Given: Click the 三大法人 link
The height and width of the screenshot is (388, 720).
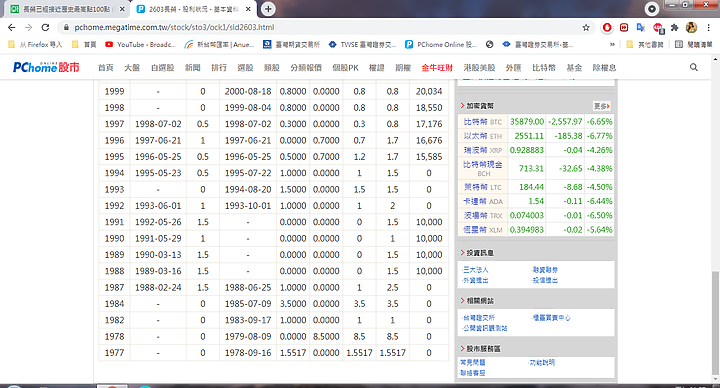Looking at the screenshot, I should click(475, 270).
